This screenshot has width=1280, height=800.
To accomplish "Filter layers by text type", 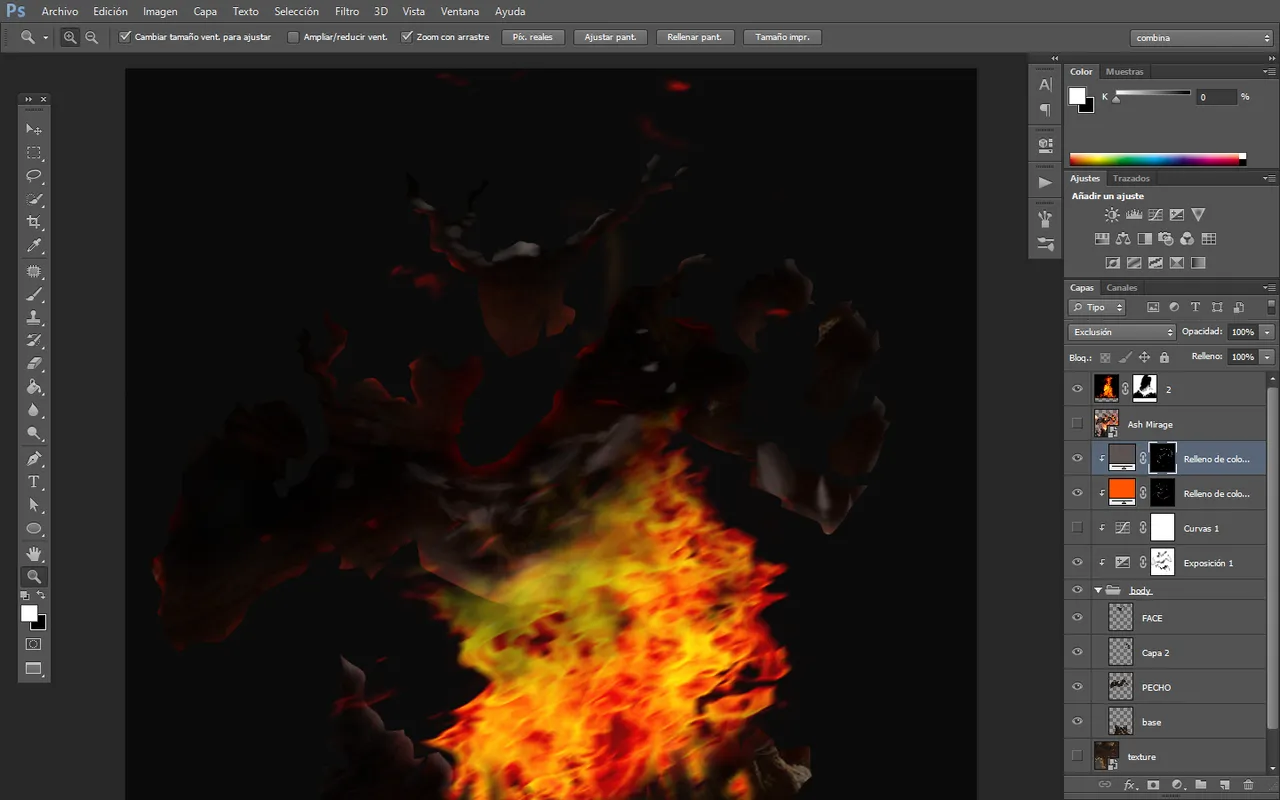I will pyautogui.click(x=1195, y=308).
